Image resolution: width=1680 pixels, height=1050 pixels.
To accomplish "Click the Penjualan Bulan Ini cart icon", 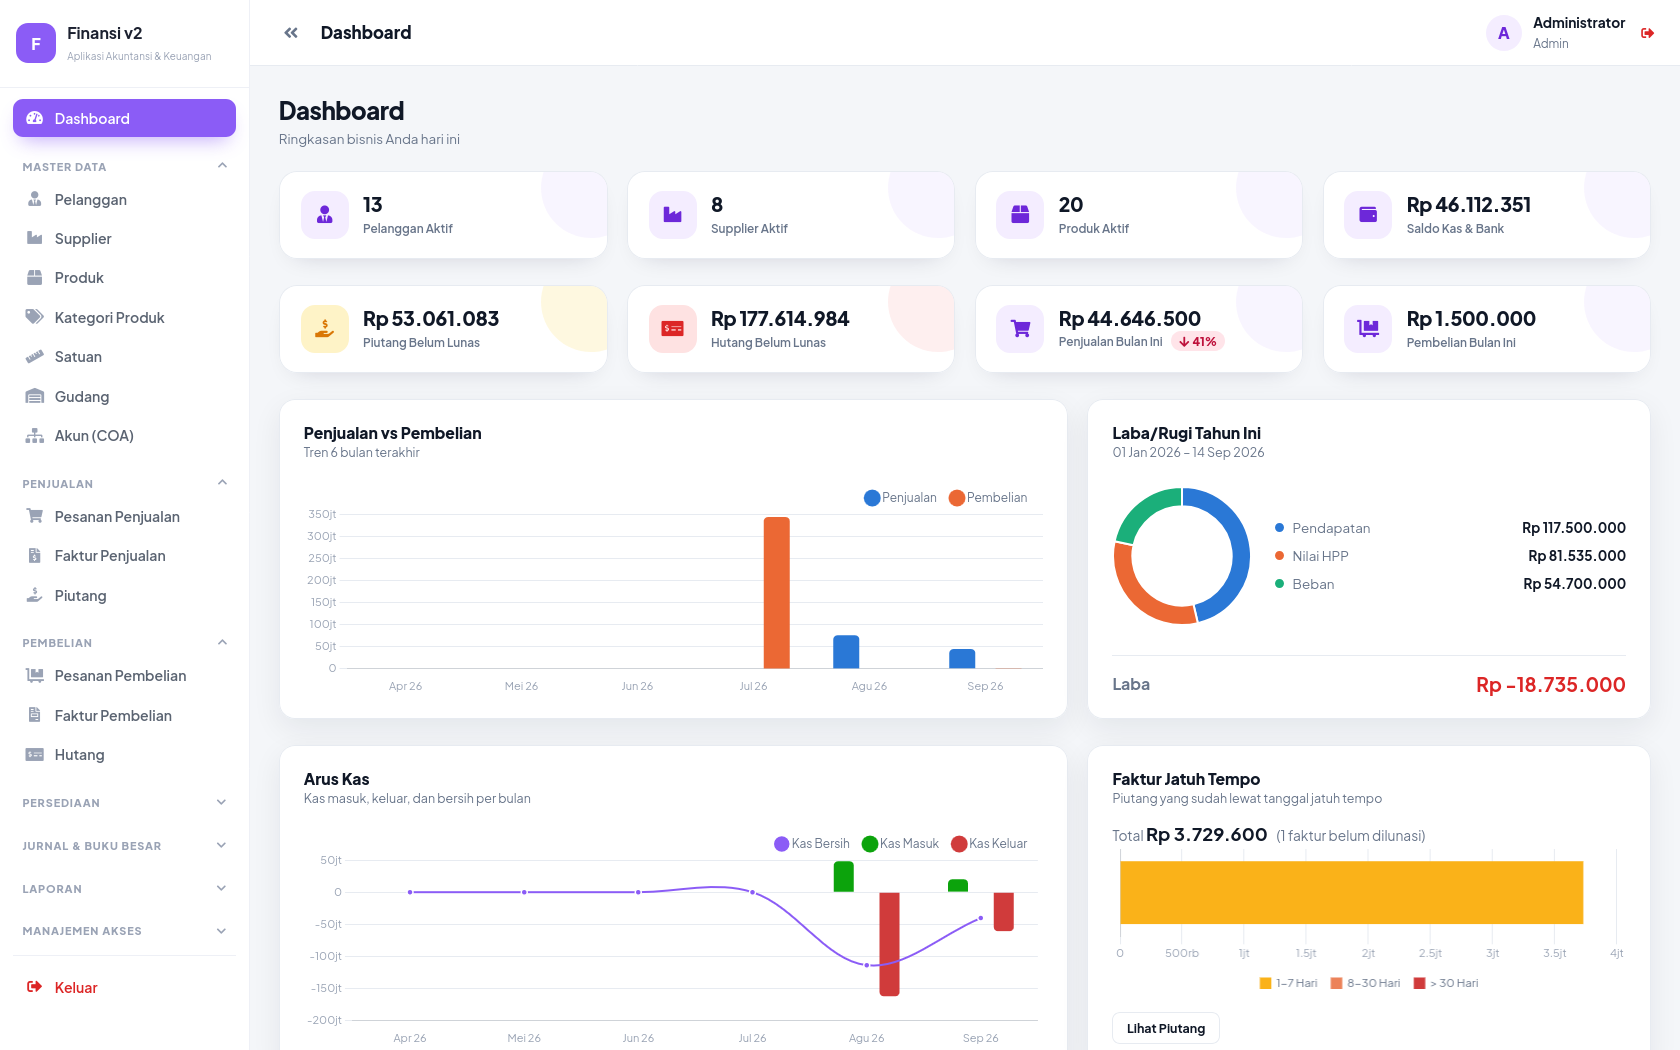I will tap(1020, 329).
